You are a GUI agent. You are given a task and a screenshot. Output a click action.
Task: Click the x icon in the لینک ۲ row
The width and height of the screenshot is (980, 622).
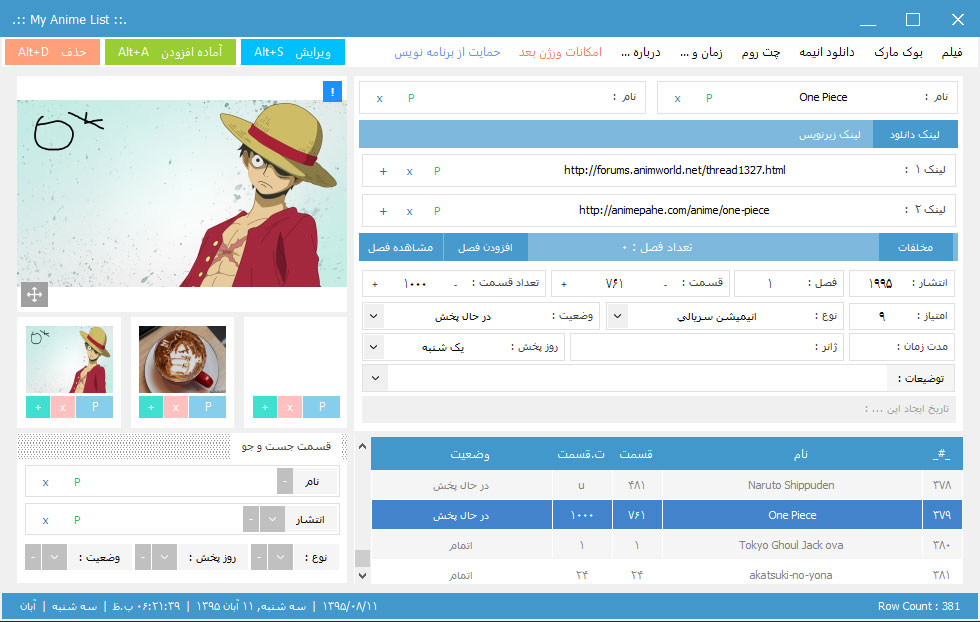click(409, 211)
